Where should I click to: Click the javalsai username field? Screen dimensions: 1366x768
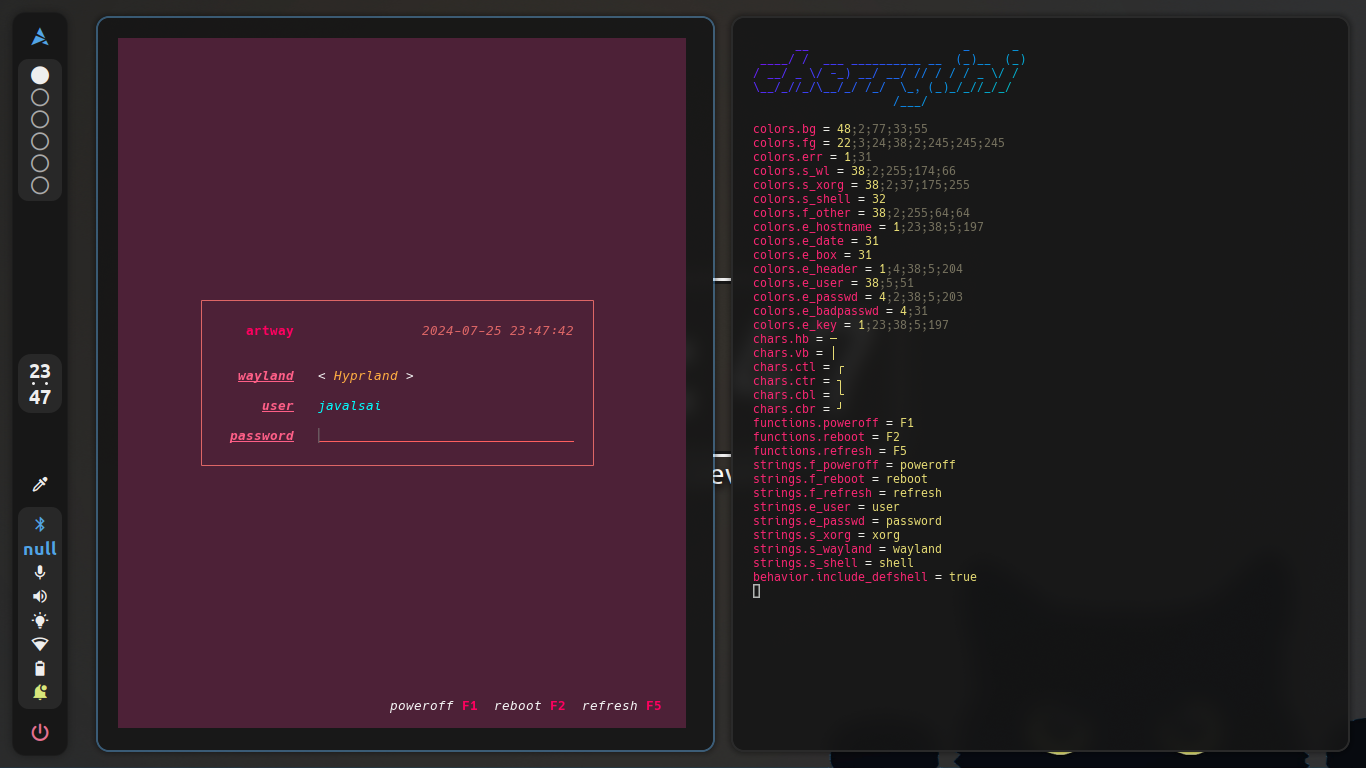(350, 406)
